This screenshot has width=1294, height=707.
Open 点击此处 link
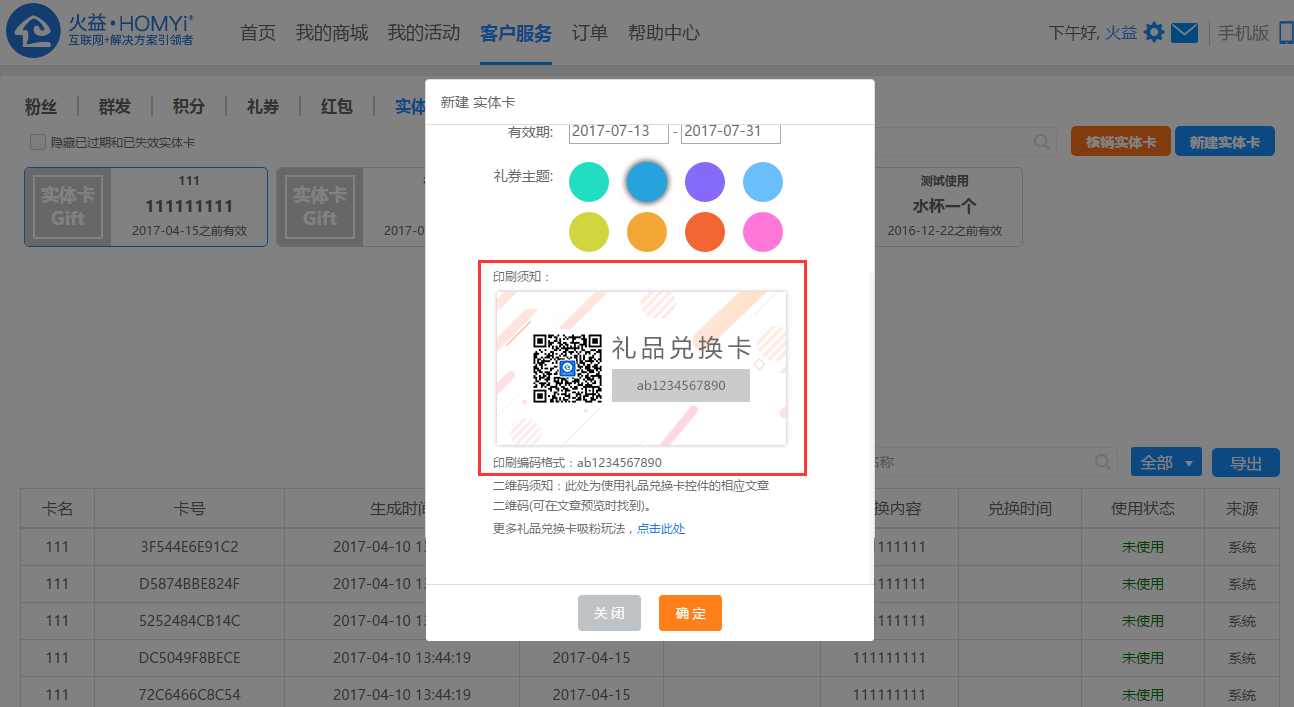[x=661, y=529]
